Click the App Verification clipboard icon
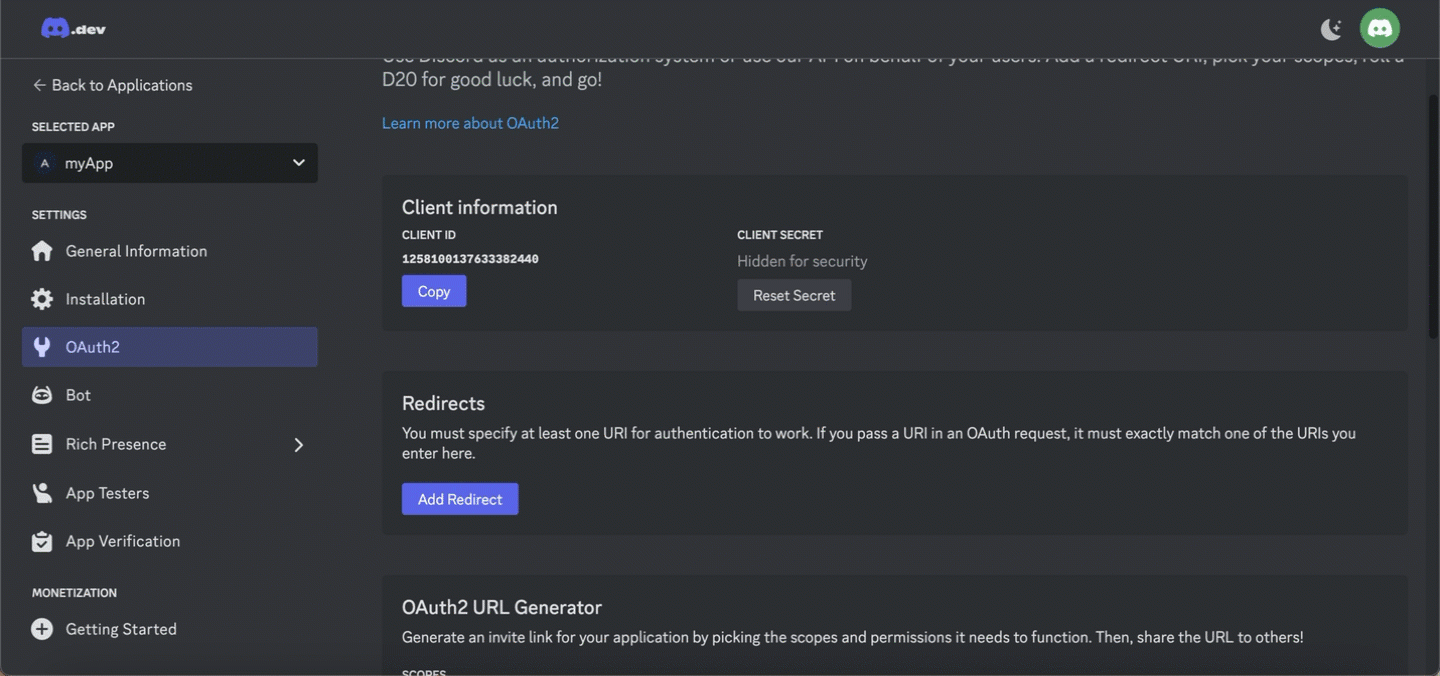 pyautogui.click(x=42, y=541)
